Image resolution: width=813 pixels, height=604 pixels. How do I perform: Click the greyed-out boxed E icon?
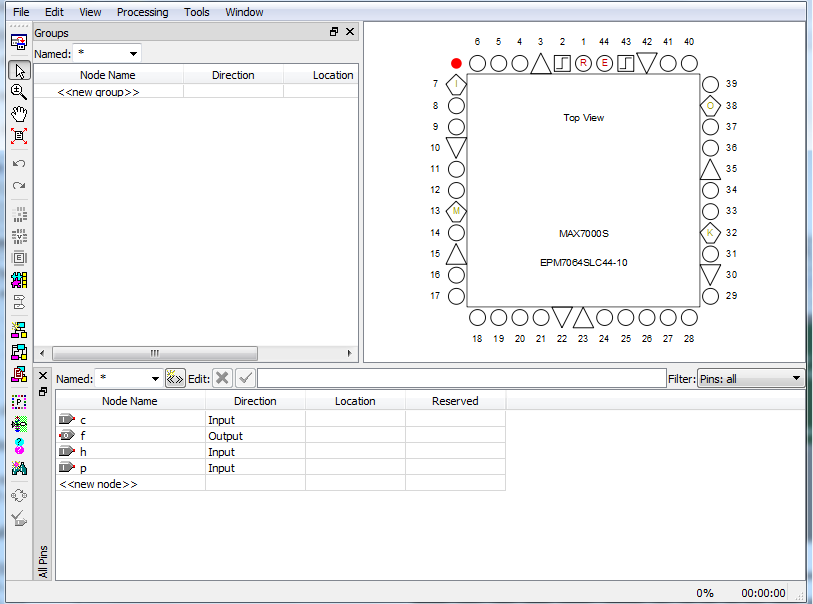click(x=19, y=258)
